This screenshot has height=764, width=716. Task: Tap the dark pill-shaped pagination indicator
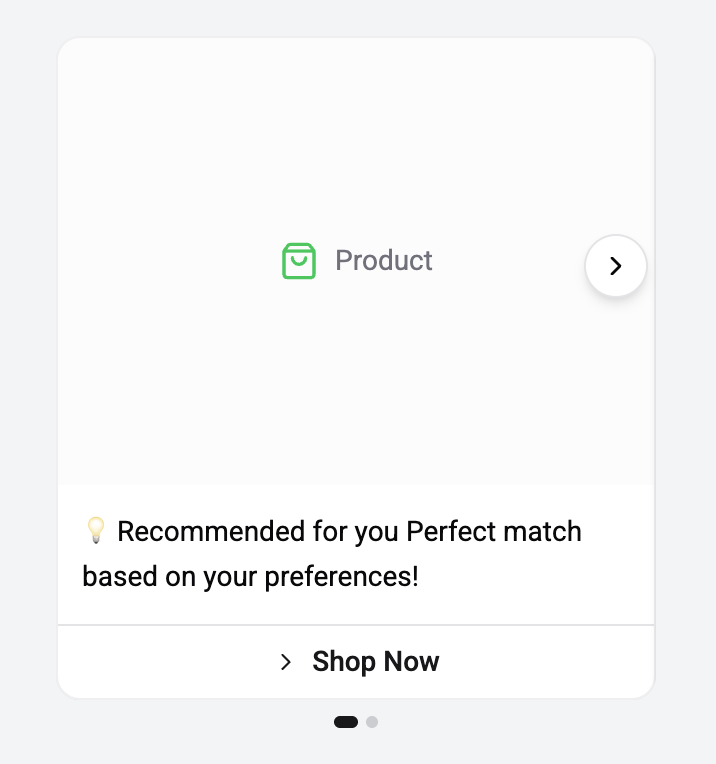[x=346, y=722]
